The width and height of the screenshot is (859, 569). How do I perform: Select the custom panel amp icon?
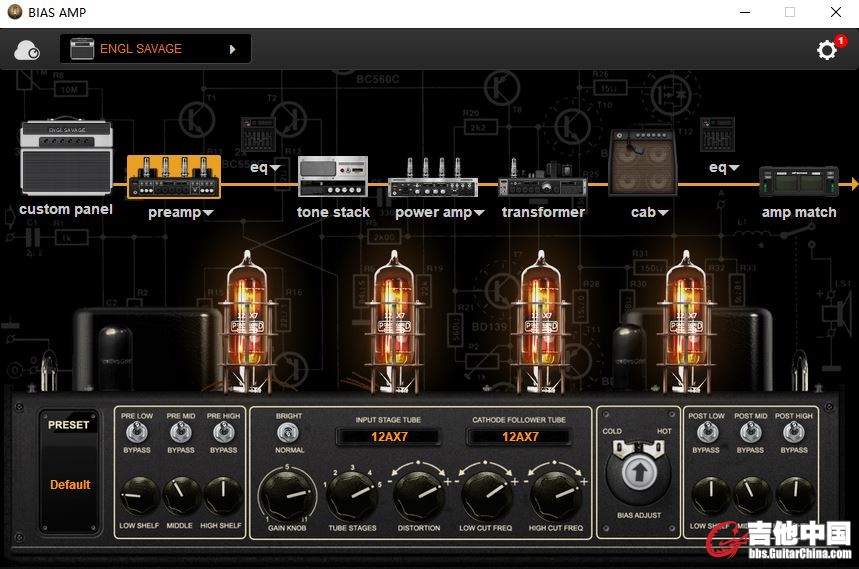click(x=66, y=159)
